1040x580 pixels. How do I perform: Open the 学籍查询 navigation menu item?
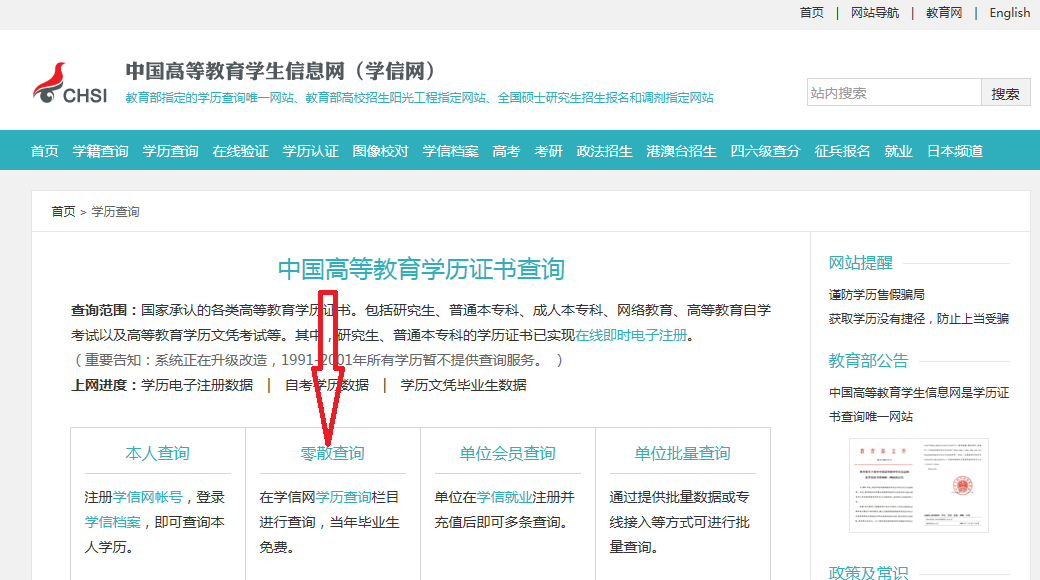100,151
